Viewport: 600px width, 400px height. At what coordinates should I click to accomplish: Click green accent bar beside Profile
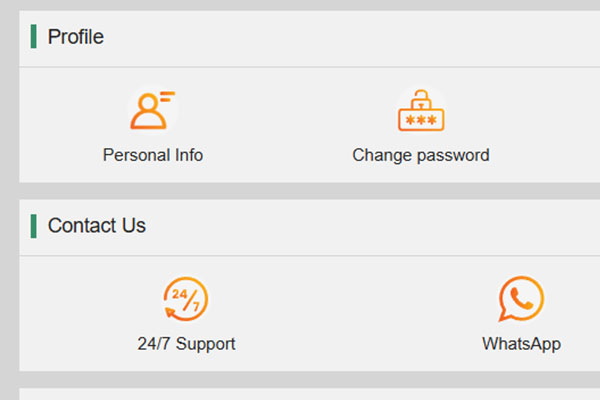pos(34,37)
